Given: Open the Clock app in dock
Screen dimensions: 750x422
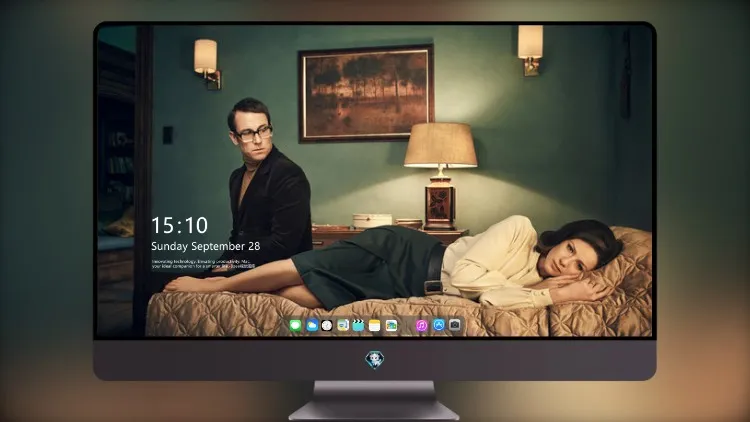Looking at the screenshot, I should point(327,325).
